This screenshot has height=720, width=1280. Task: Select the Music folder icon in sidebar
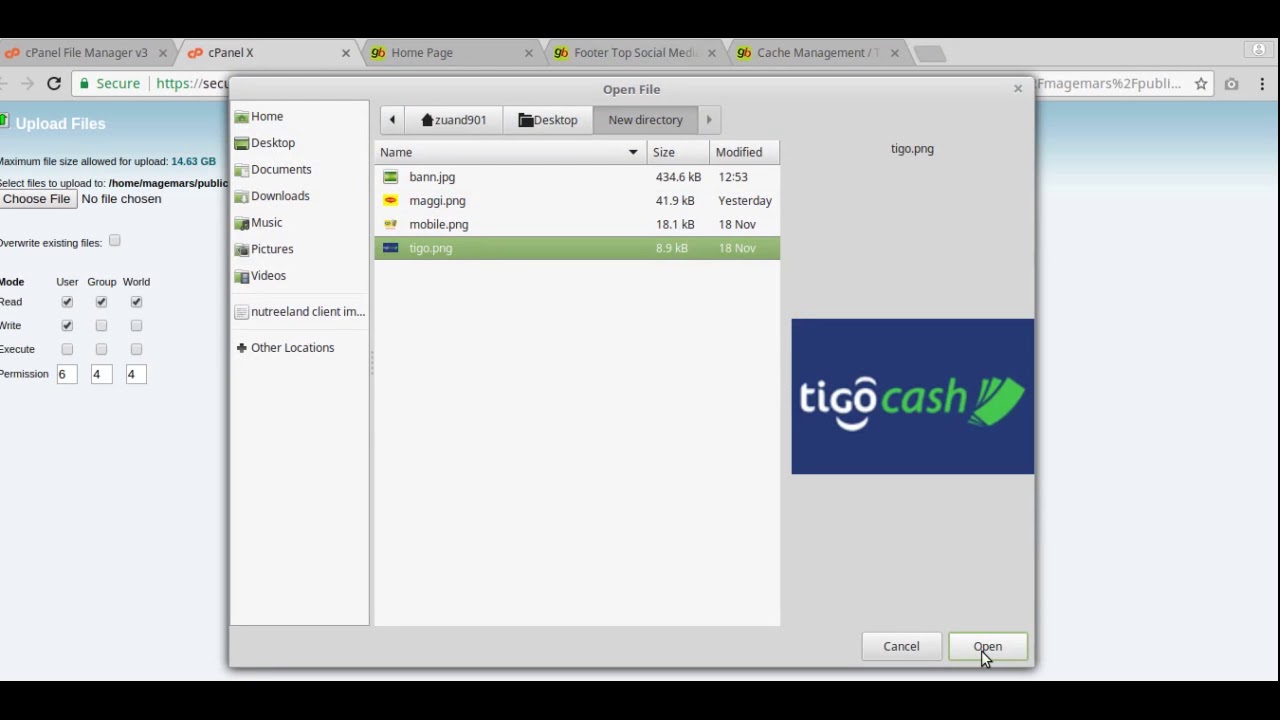click(242, 222)
